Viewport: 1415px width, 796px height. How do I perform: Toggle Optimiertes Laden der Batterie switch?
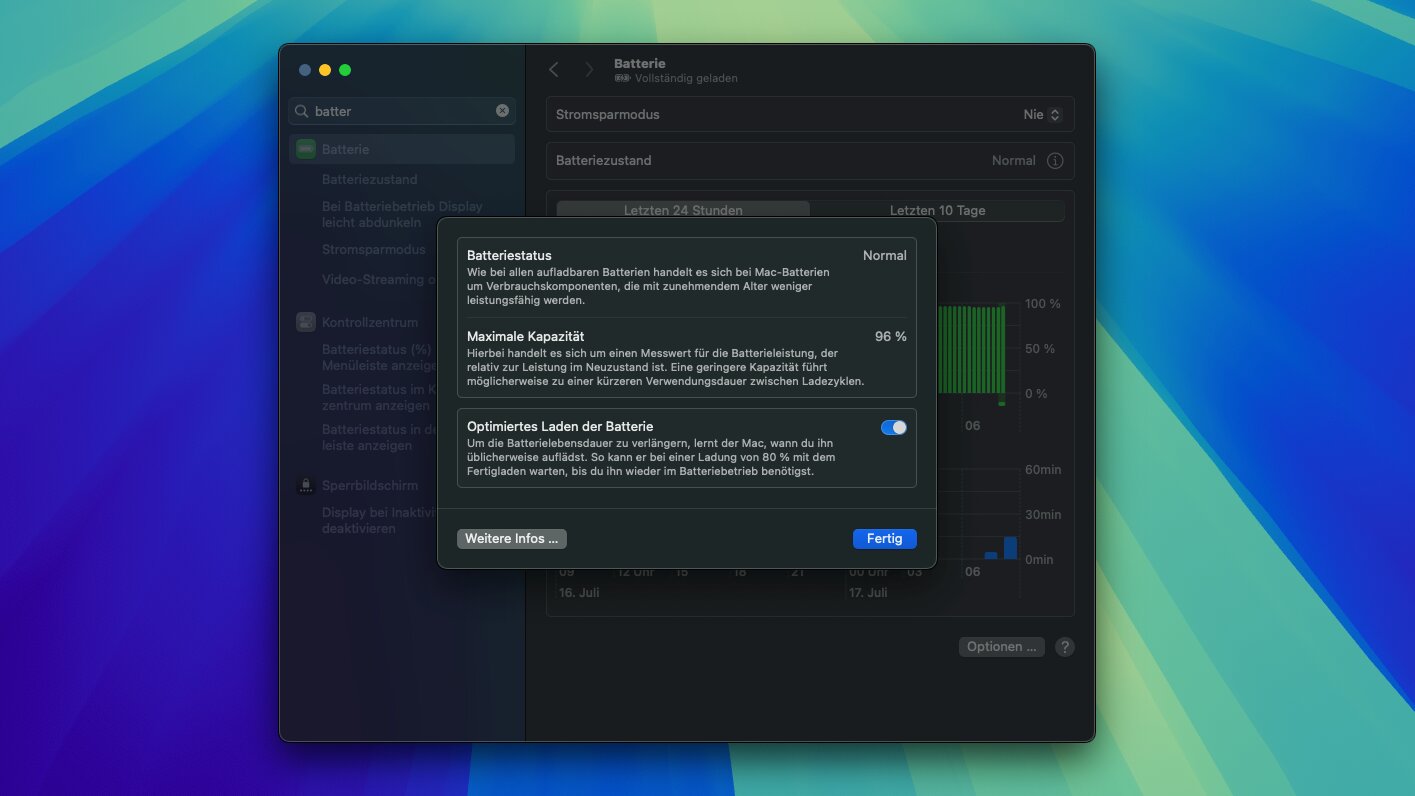[893, 427]
